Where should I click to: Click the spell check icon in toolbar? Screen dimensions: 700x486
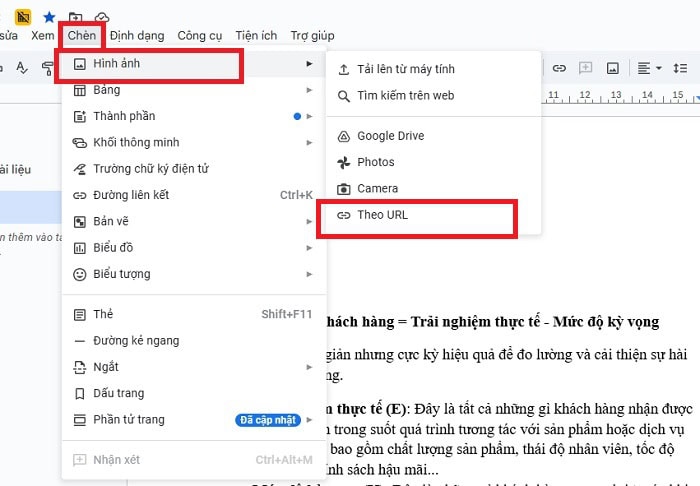click(22, 68)
